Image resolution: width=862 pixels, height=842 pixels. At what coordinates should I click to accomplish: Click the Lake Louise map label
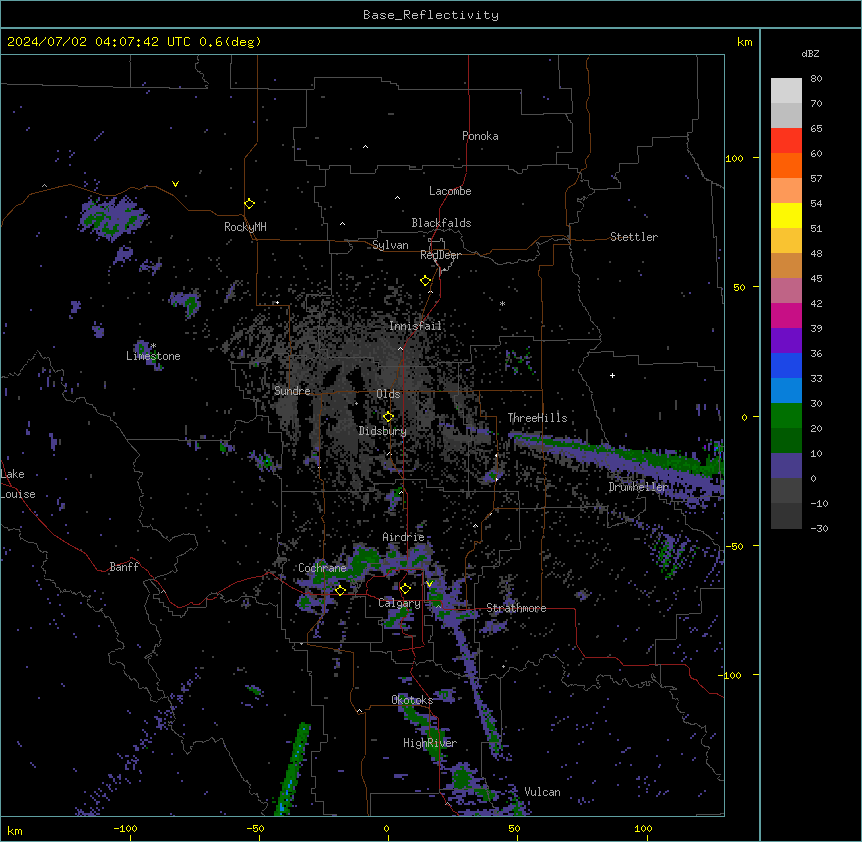click(18, 484)
